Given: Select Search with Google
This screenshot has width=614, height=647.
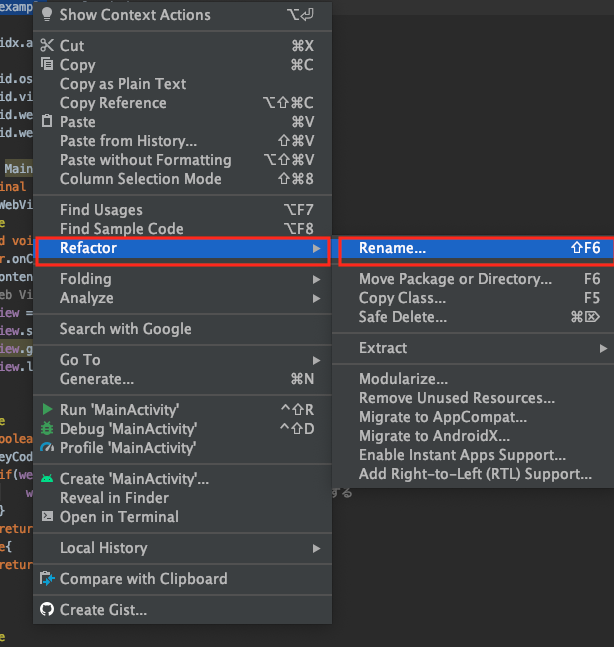Looking at the screenshot, I should (182, 329).
